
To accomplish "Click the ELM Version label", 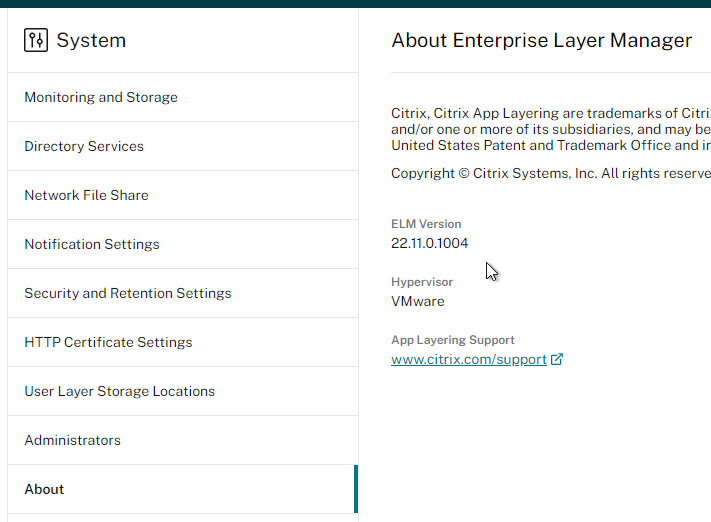I will click(426, 224).
